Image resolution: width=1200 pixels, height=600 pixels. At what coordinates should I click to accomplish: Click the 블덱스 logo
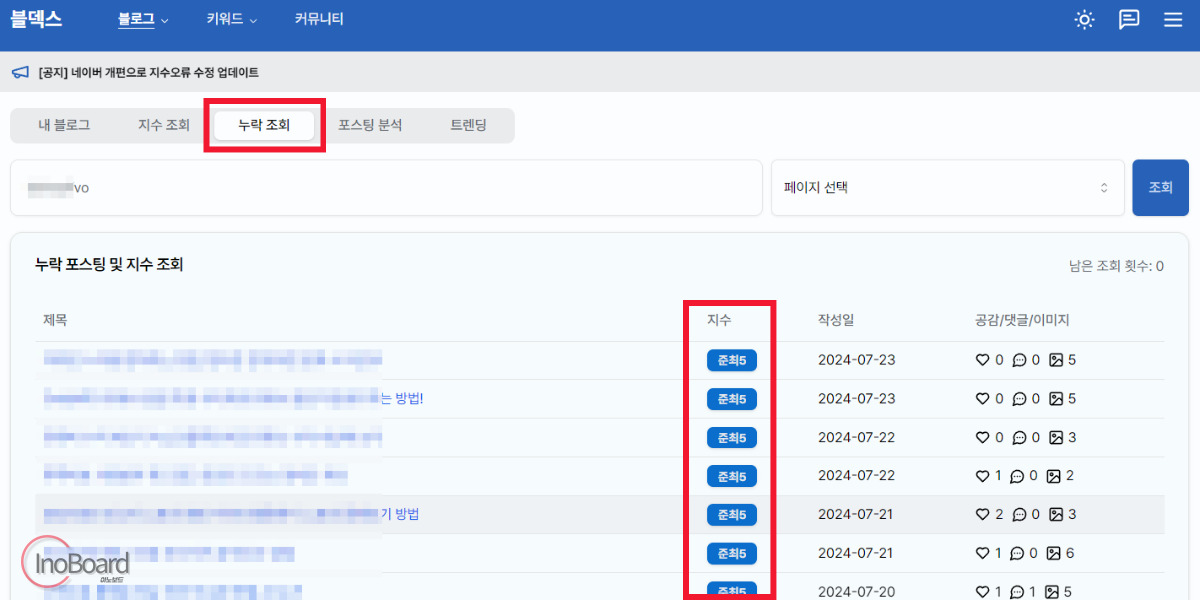click(37, 19)
